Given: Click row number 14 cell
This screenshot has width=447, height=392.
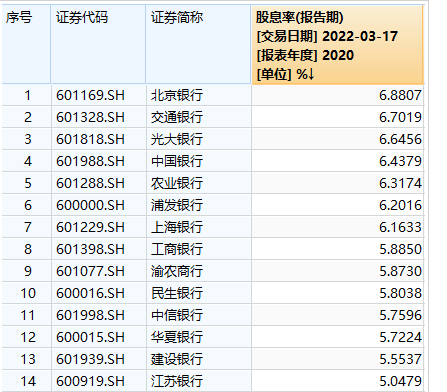Looking at the screenshot, I should coord(28,381).
